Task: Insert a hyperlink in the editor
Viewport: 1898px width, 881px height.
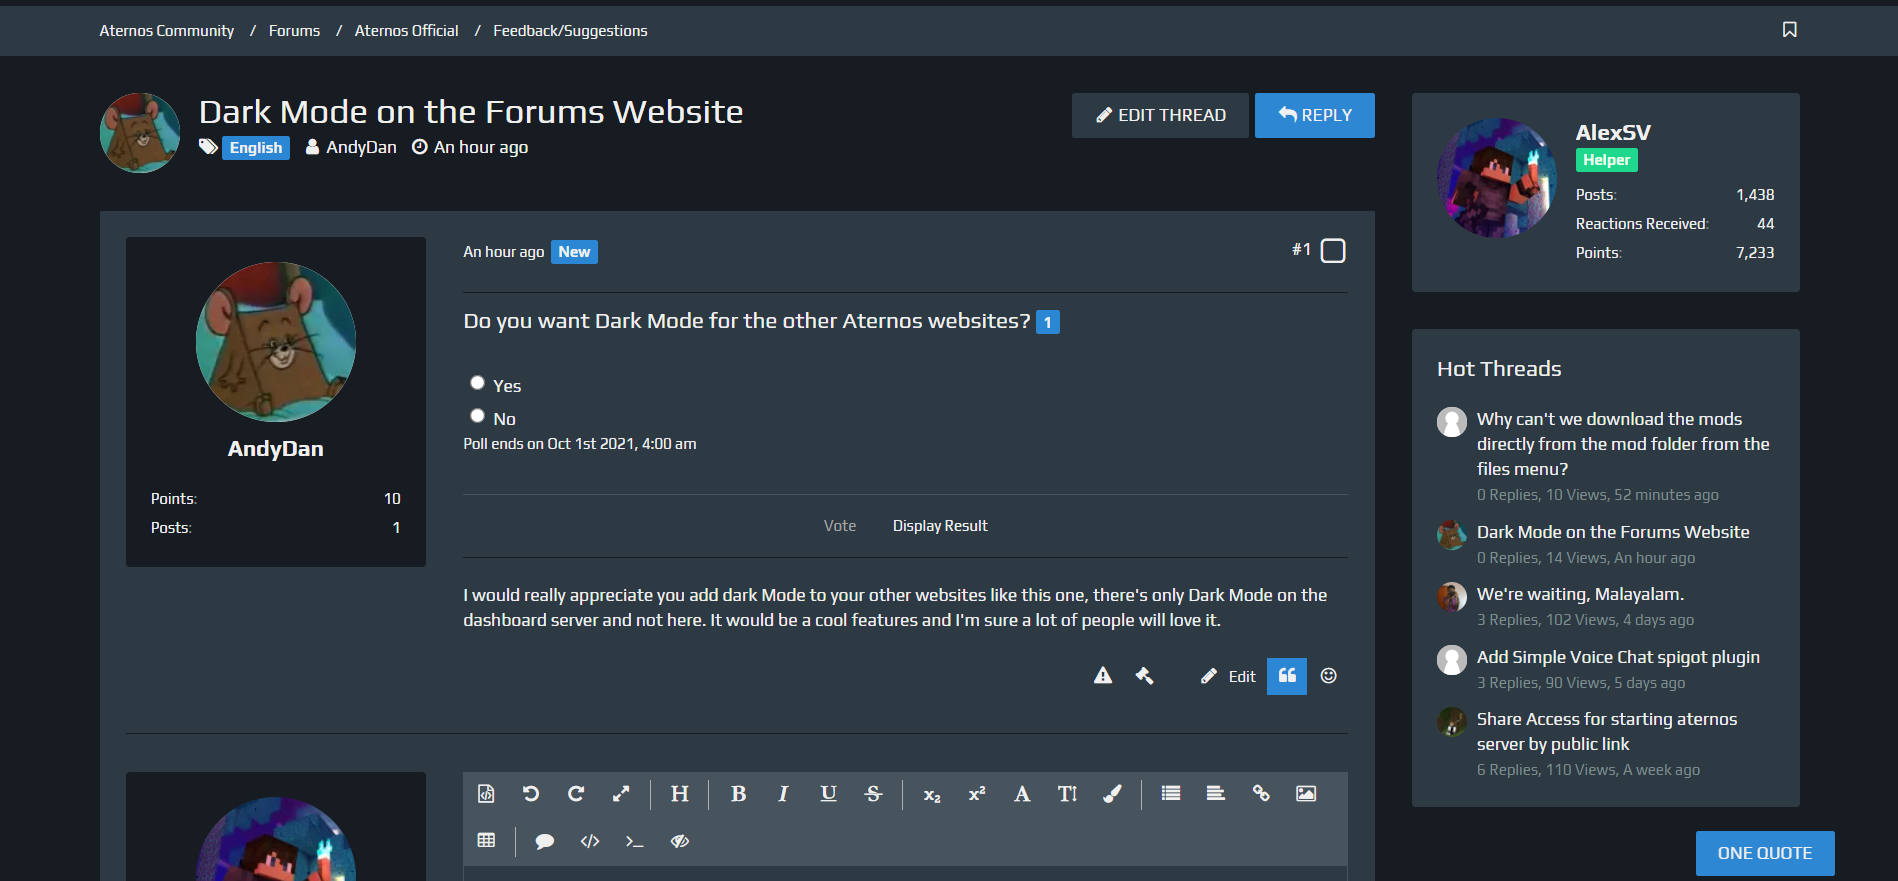Action: click(1261, 794)
